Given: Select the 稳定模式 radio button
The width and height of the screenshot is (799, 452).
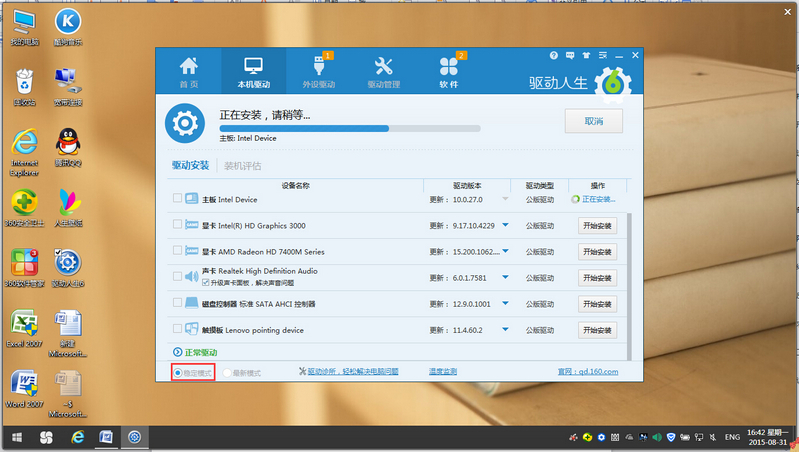Looking at the screenshot, I should [x=179, y=372].
